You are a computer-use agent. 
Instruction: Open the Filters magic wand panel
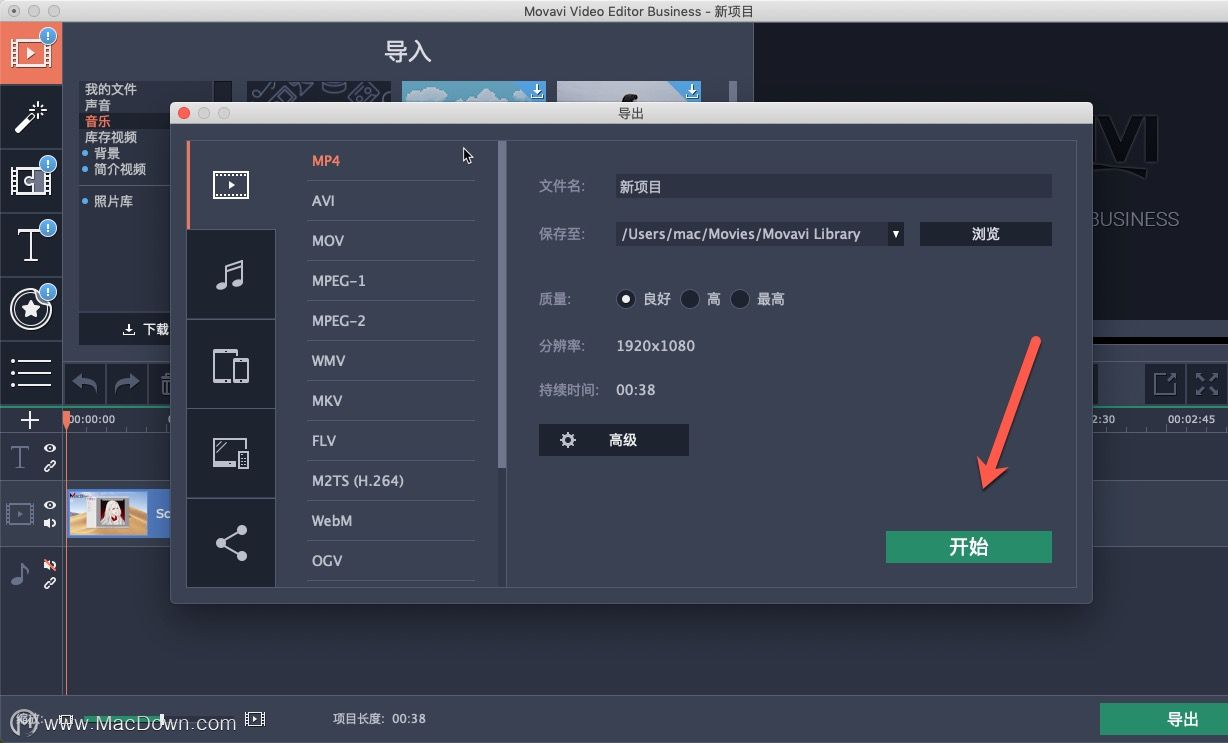(31, 118)
